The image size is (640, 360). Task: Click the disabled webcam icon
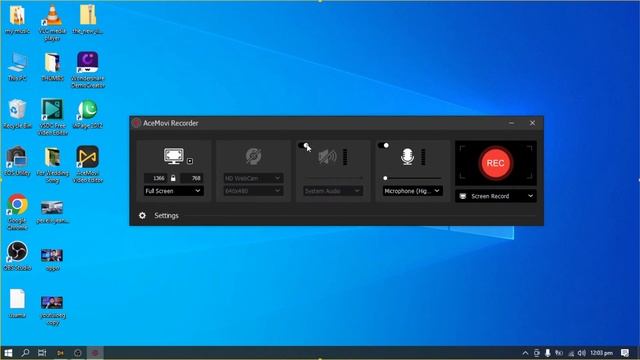253,156
